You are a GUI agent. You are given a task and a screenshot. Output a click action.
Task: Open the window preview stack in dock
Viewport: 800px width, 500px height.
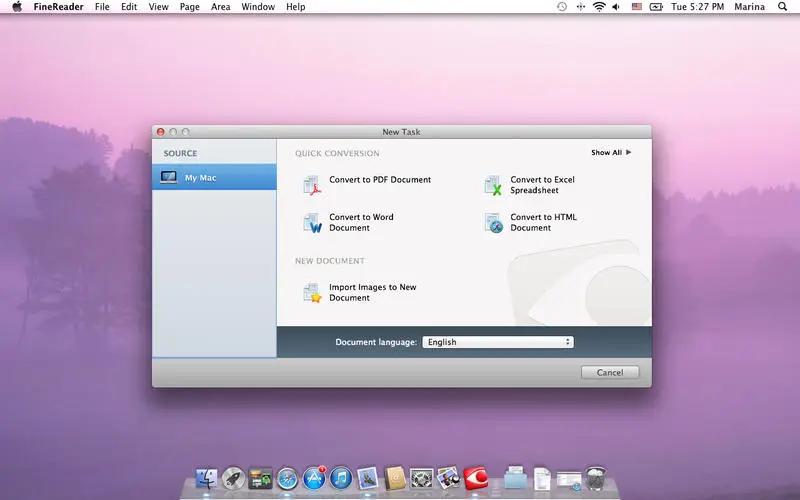tap(569, 480)
